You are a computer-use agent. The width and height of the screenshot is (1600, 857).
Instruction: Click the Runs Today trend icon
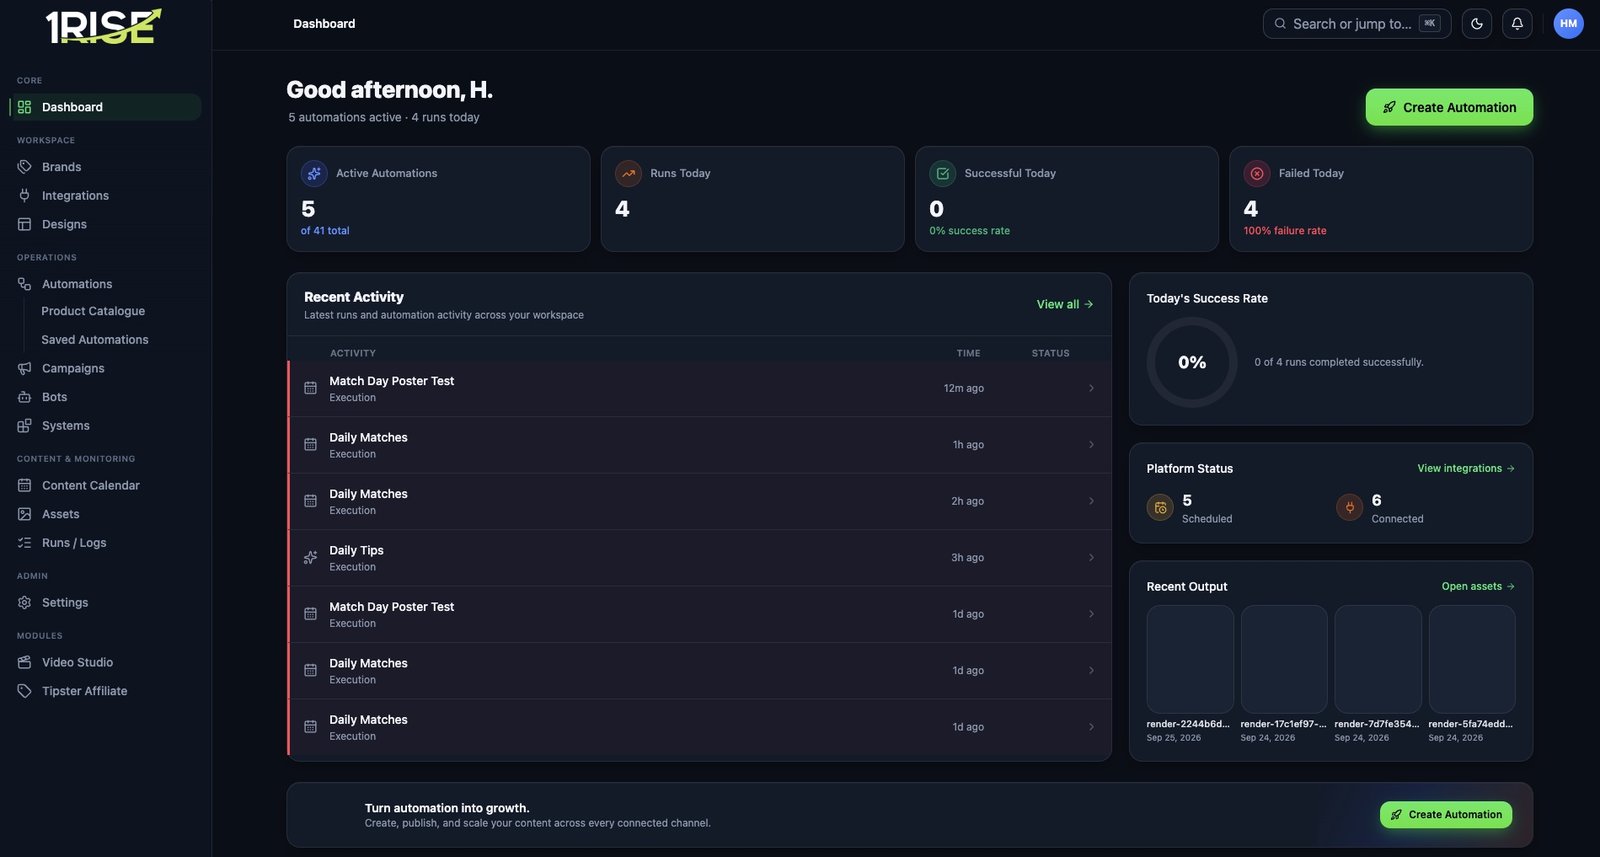628,173
